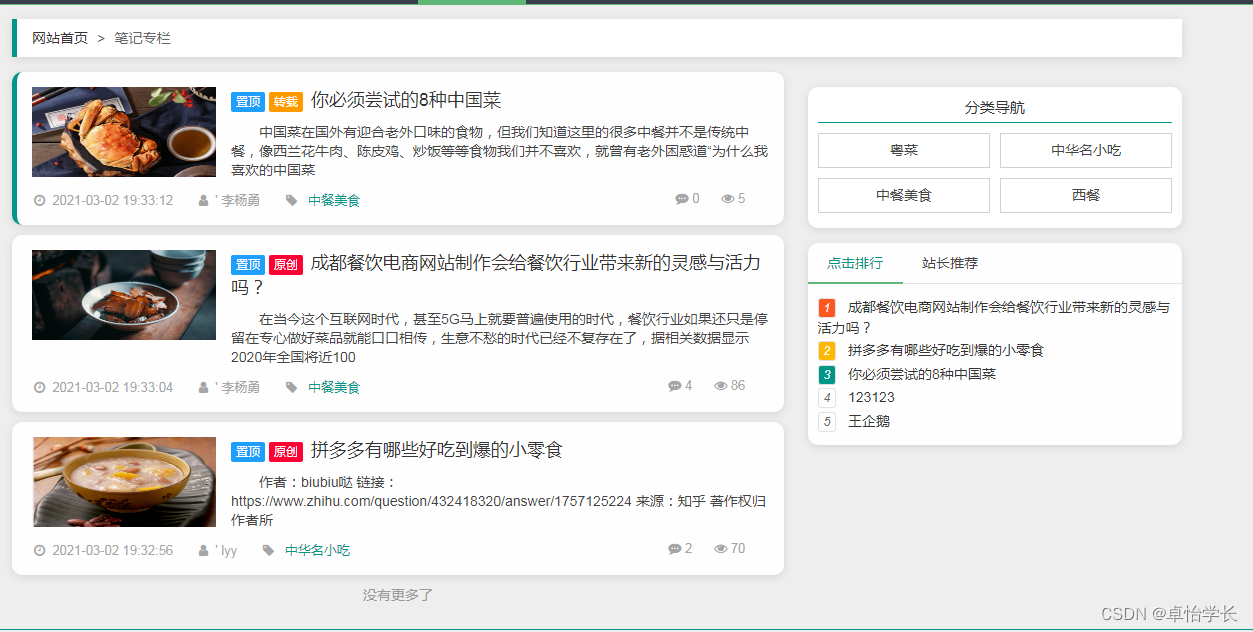Click 置顶 badge on 拼多多 snack article
The height and width of the screenshot is (632, 1253).
coord(248,452)
